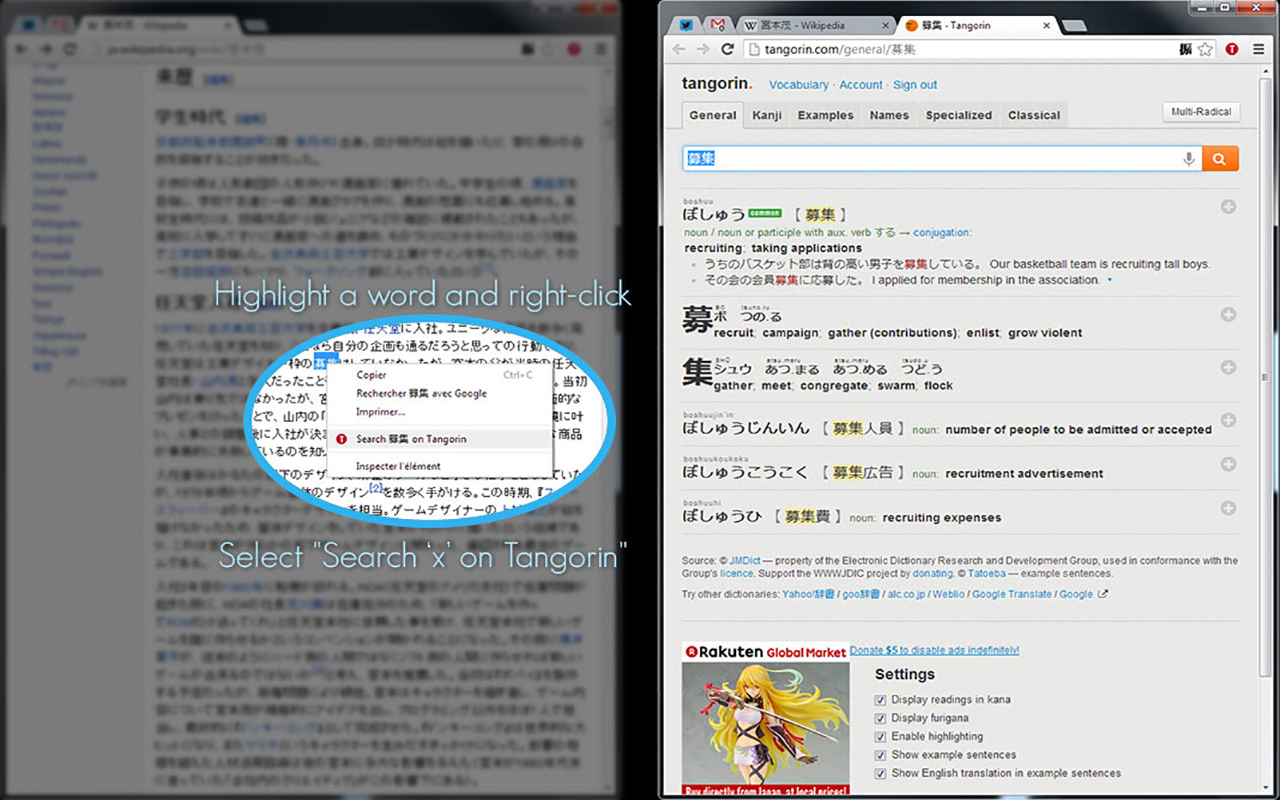Open the Yahoo!辞書 dictionary link
The height and width of the screenshot is (800, 1280).
(x=807, y=594)
